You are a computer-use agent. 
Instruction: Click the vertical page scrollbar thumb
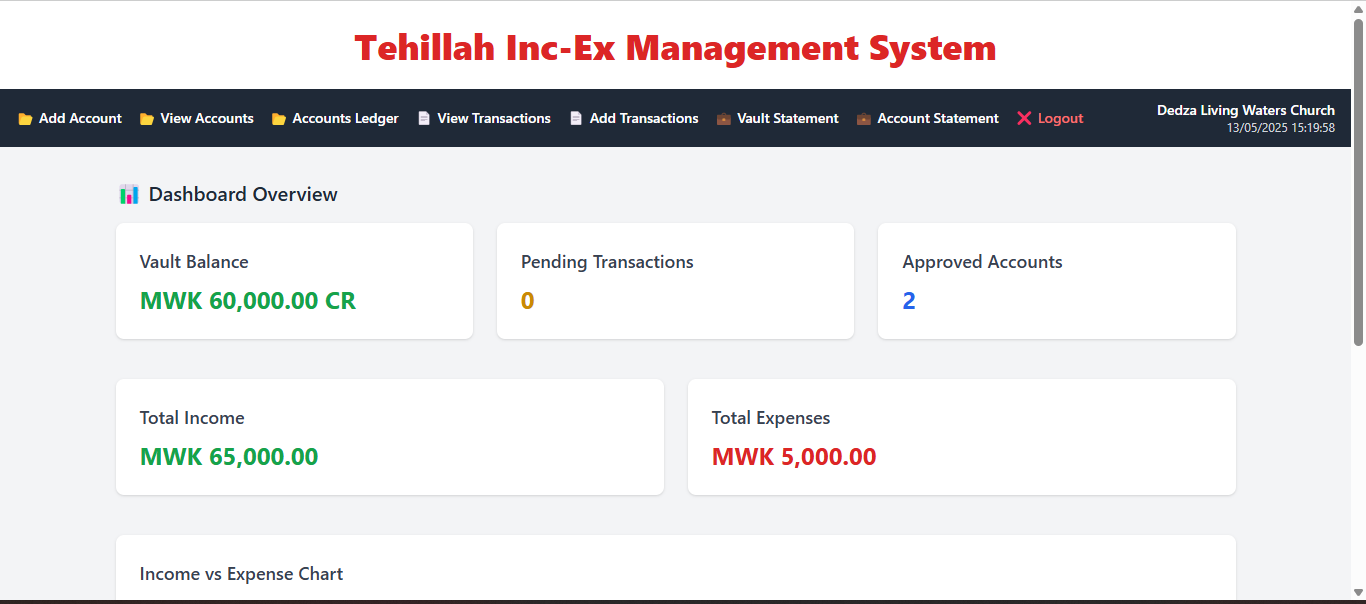[1358, 182]
